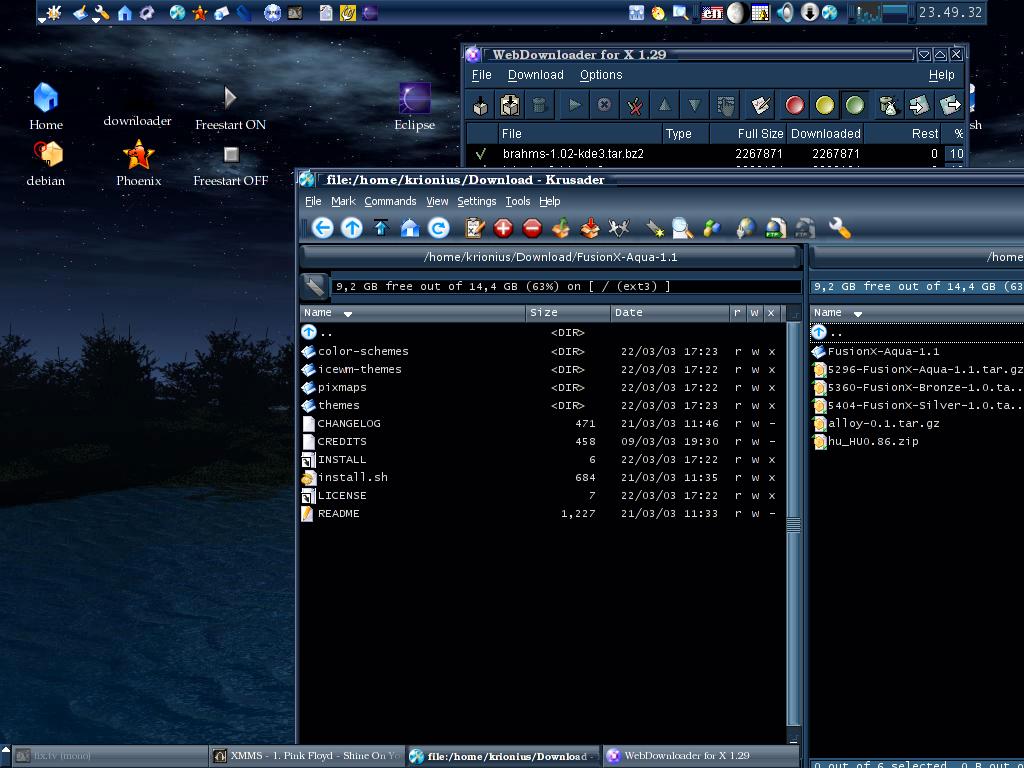Click the add new download icon in WebDownloader
The width and height of the screenshot is (1024, 768).
(x=481, y=105)
